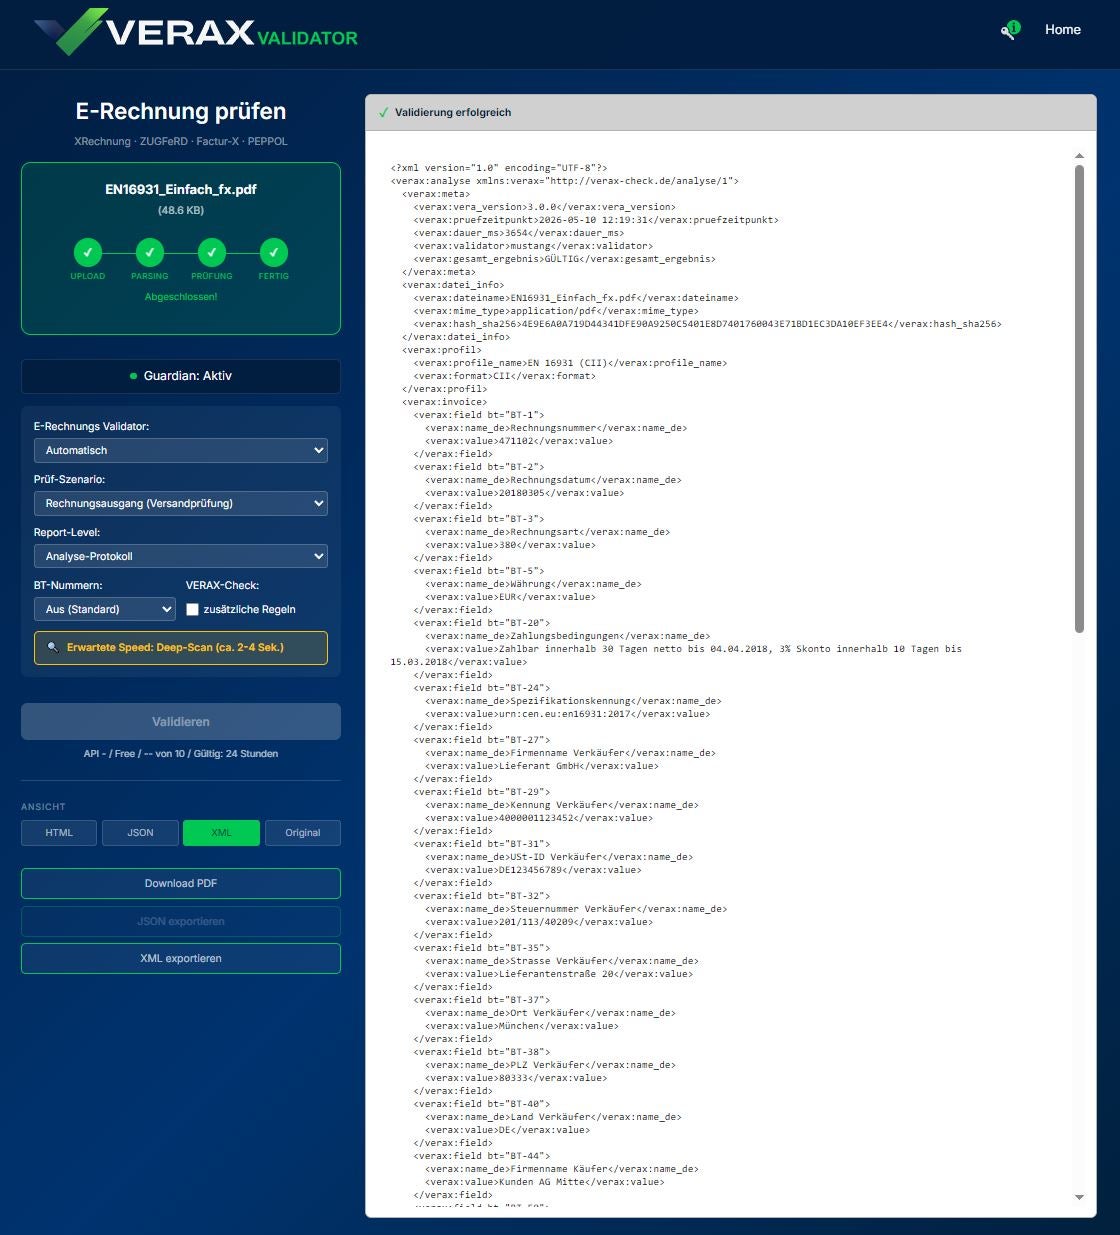Click the value 4000001123452 line
Viewport: 1120px width, 1235px height.
pyautogui.click(x=539, y=818)
